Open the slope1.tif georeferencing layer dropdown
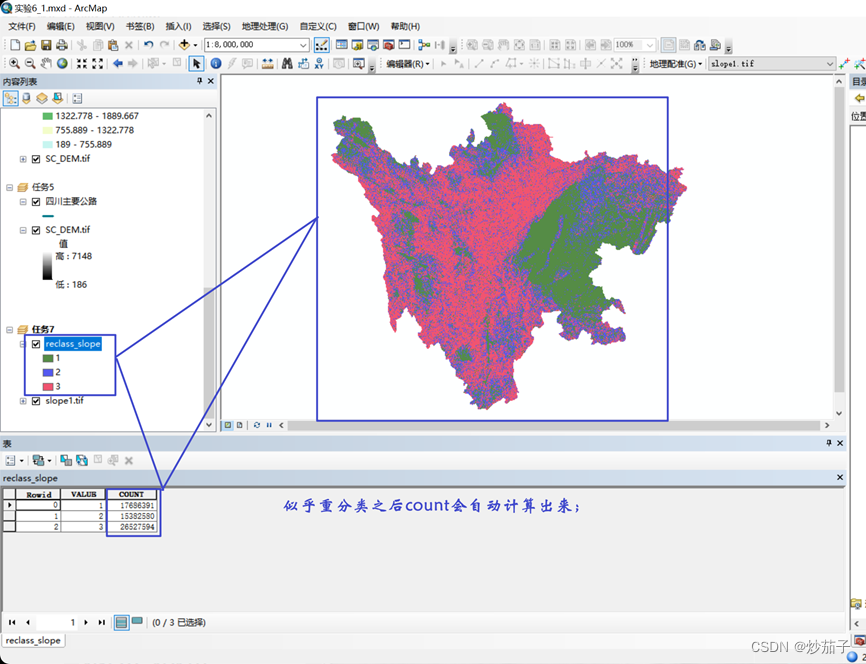This screenshot has height=664, width=866. (830, 64)
